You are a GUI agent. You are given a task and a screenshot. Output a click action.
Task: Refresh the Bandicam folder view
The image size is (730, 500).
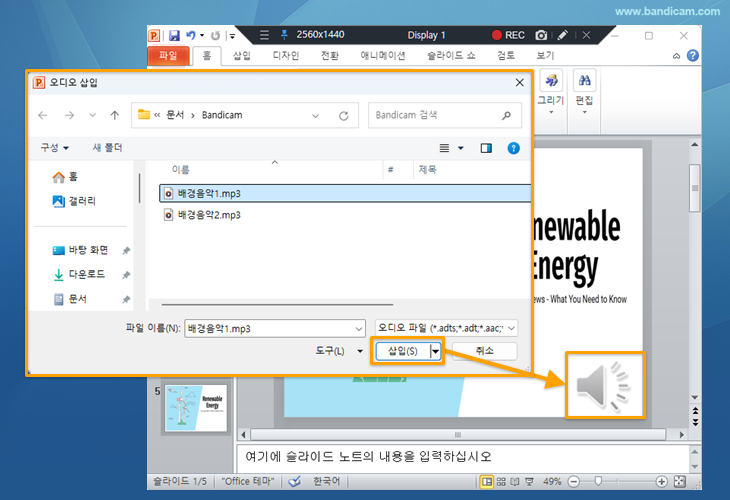tap(344, 115)
